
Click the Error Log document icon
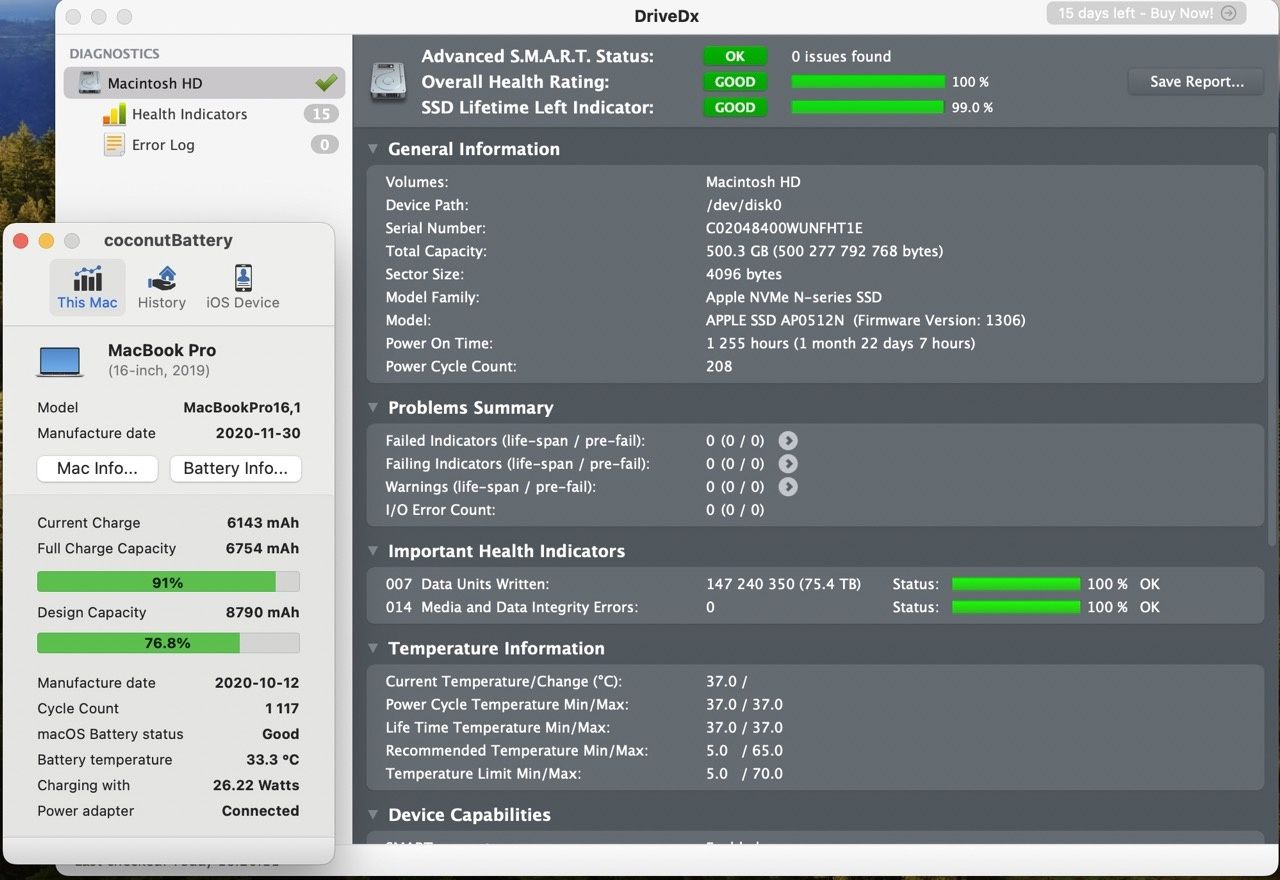pyautogui.click(x=114, y=145)
